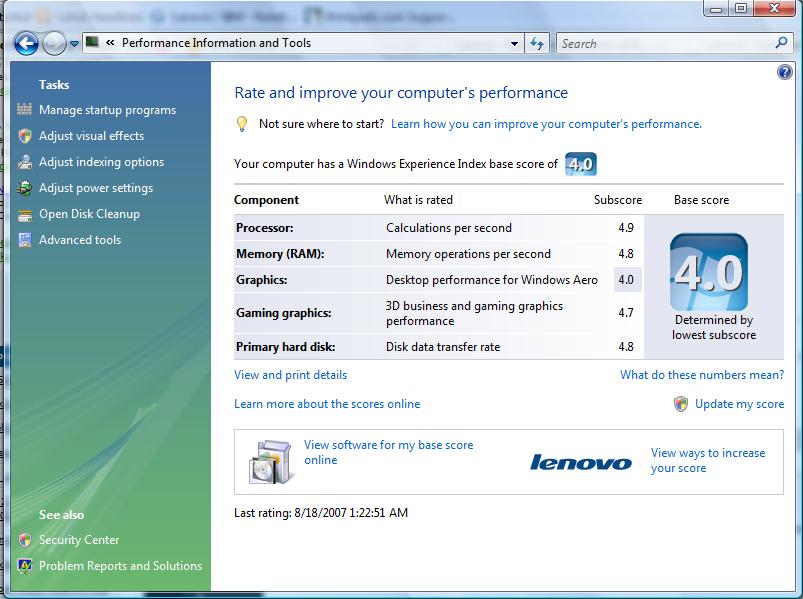Click Update my score link
The image size is (803, 599).
[739, 404]
